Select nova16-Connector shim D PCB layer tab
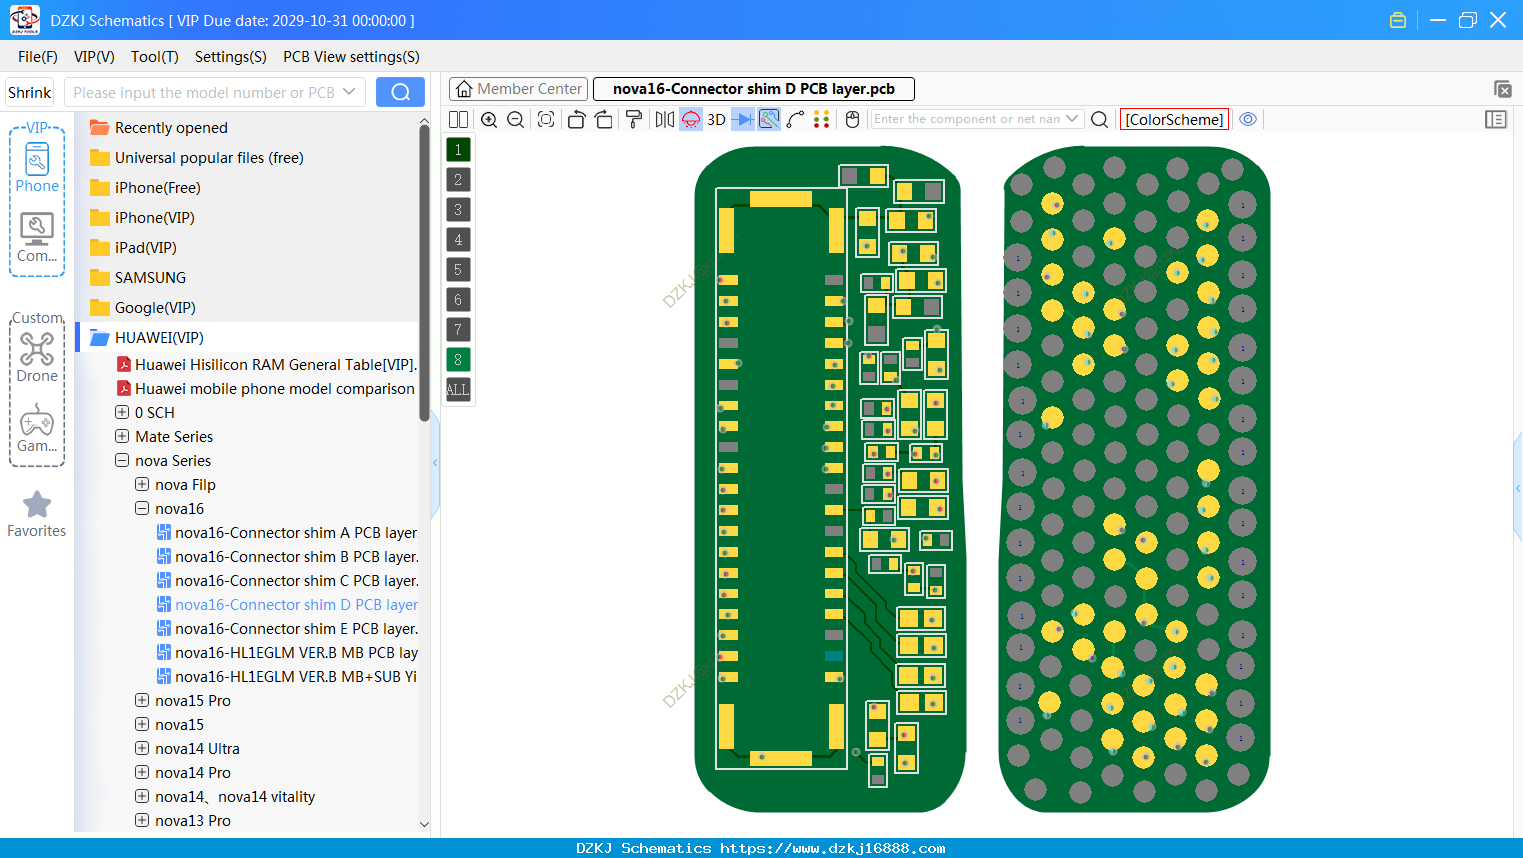The height and width of the screenshot is (858, 1523). click(754, 89)
